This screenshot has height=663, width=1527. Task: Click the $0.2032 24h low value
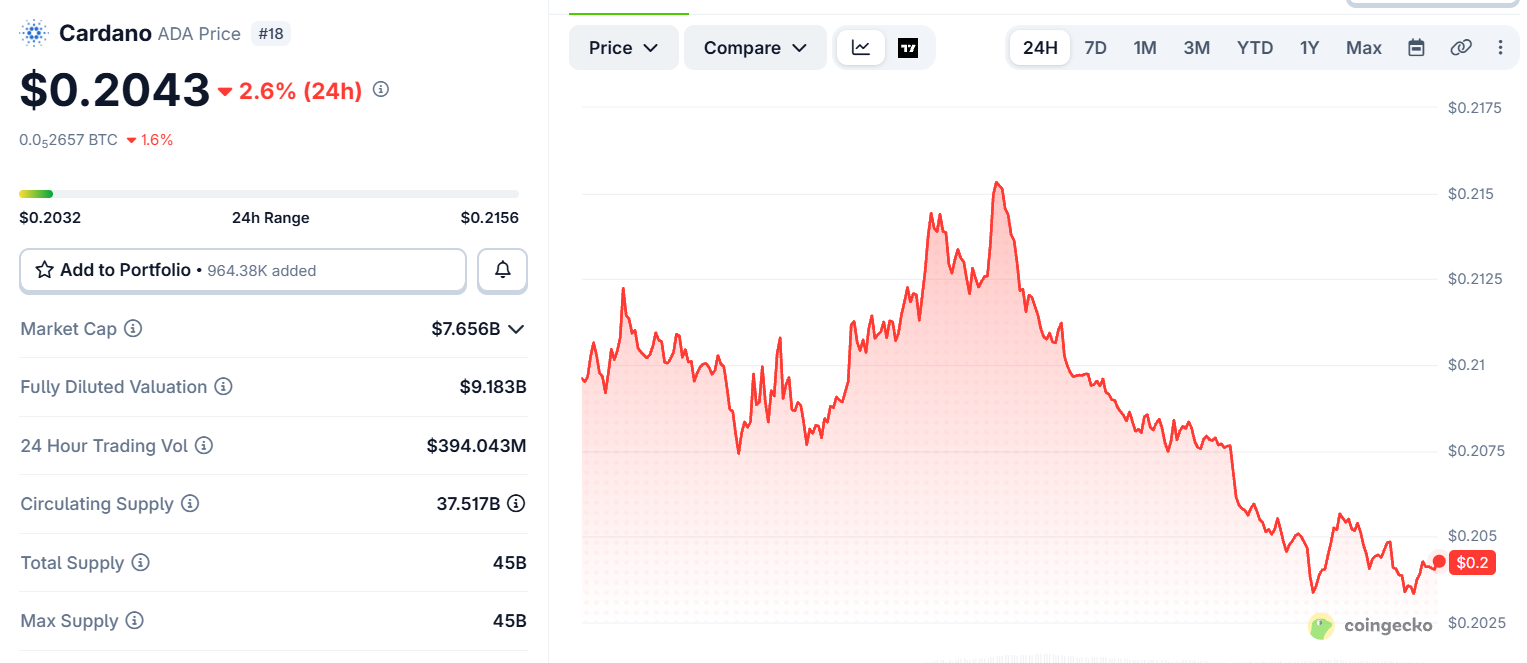(50, 218)
